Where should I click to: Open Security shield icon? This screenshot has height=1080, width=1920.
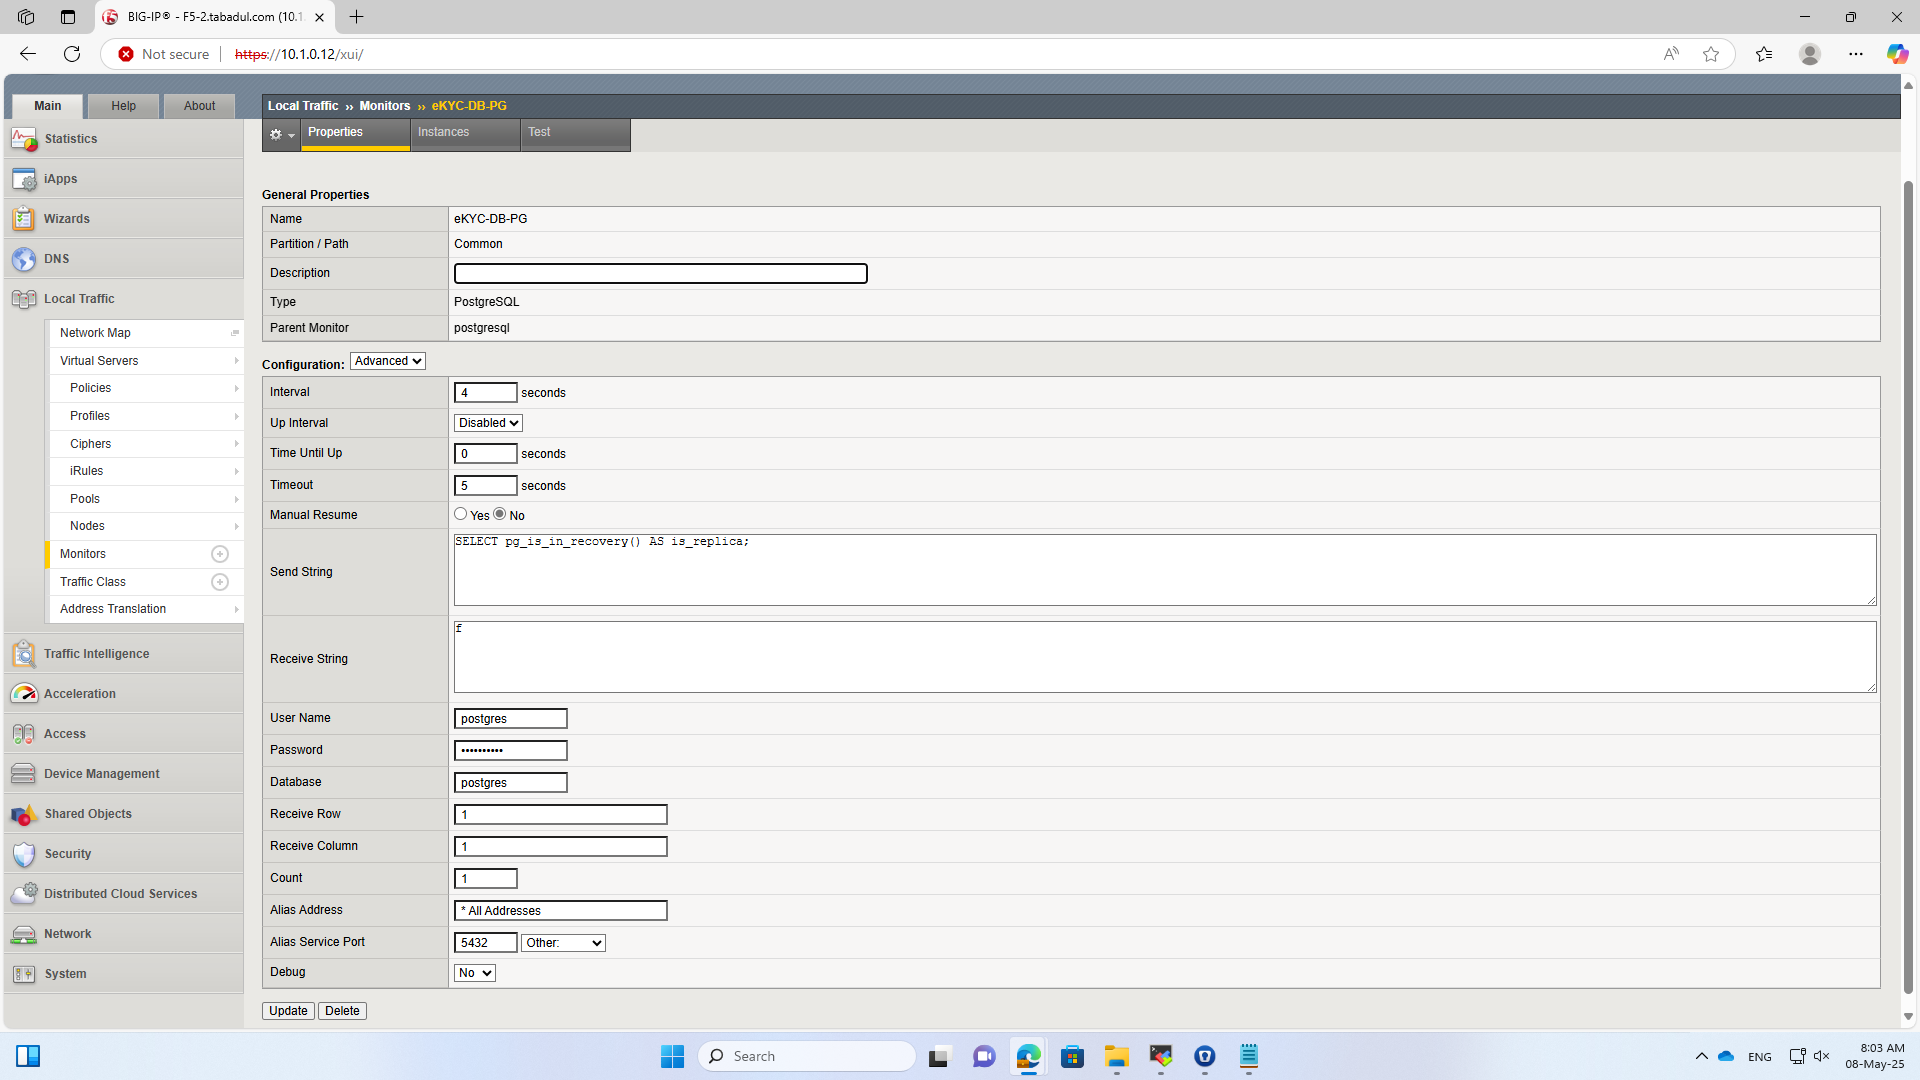pos(24,854)
